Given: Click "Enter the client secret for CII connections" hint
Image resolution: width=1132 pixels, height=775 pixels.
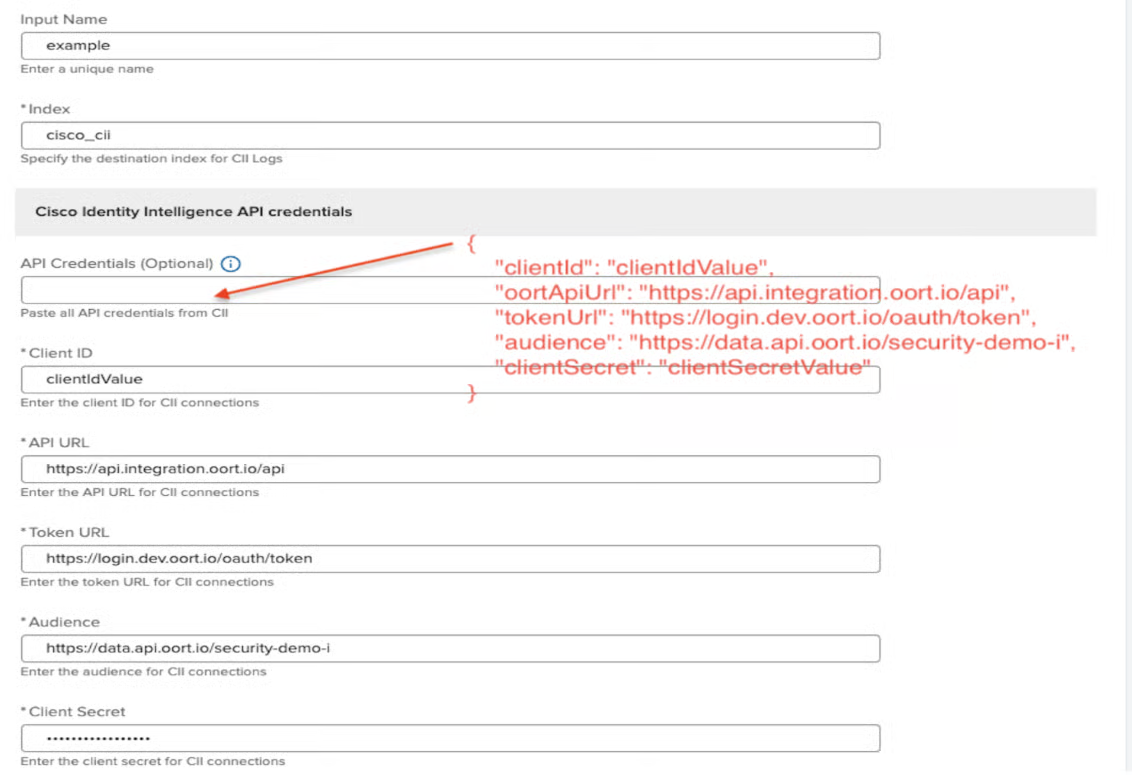Looking at the screenshot, I should coord(153,761).
